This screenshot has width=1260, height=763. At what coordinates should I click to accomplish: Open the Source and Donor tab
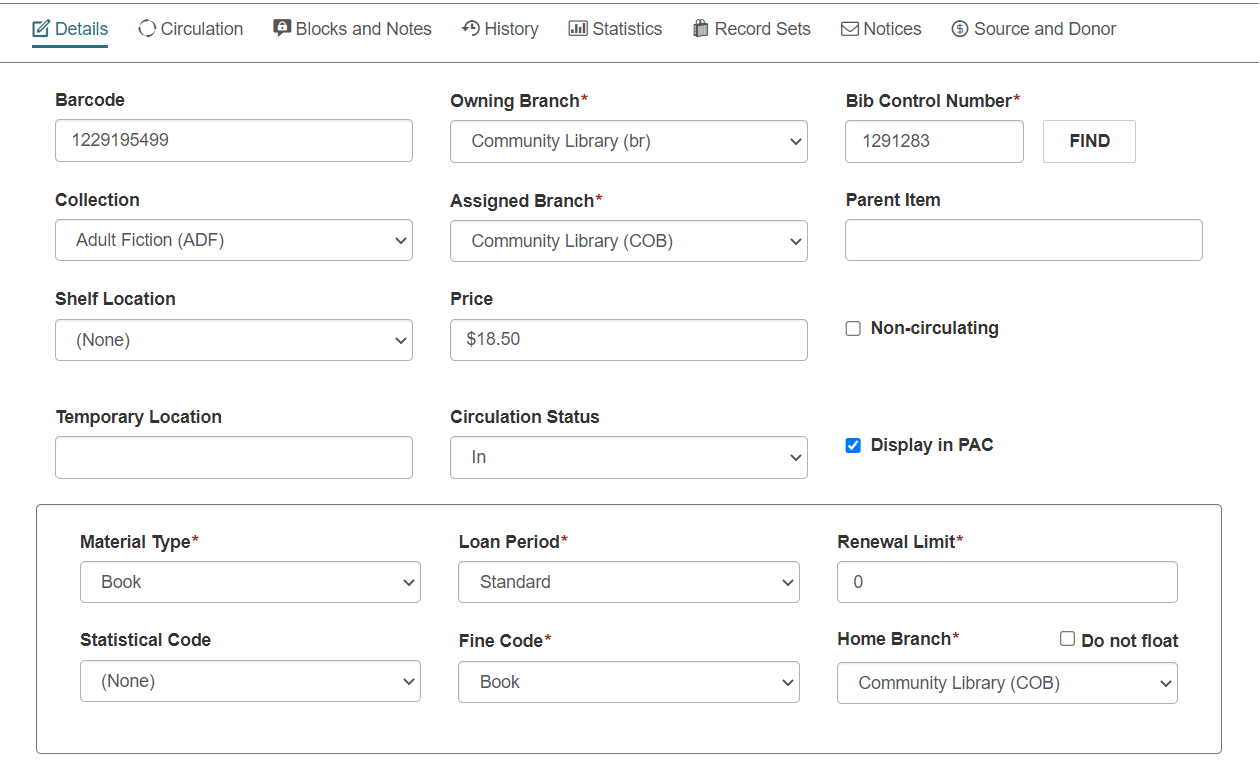pos(1033,29)
